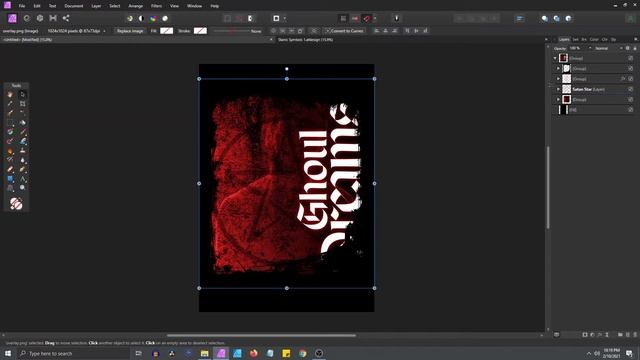The height and width of the screenshot is (360, 640).
Task: Toggle the Quick Mask icon
Action: click(276, 18)
